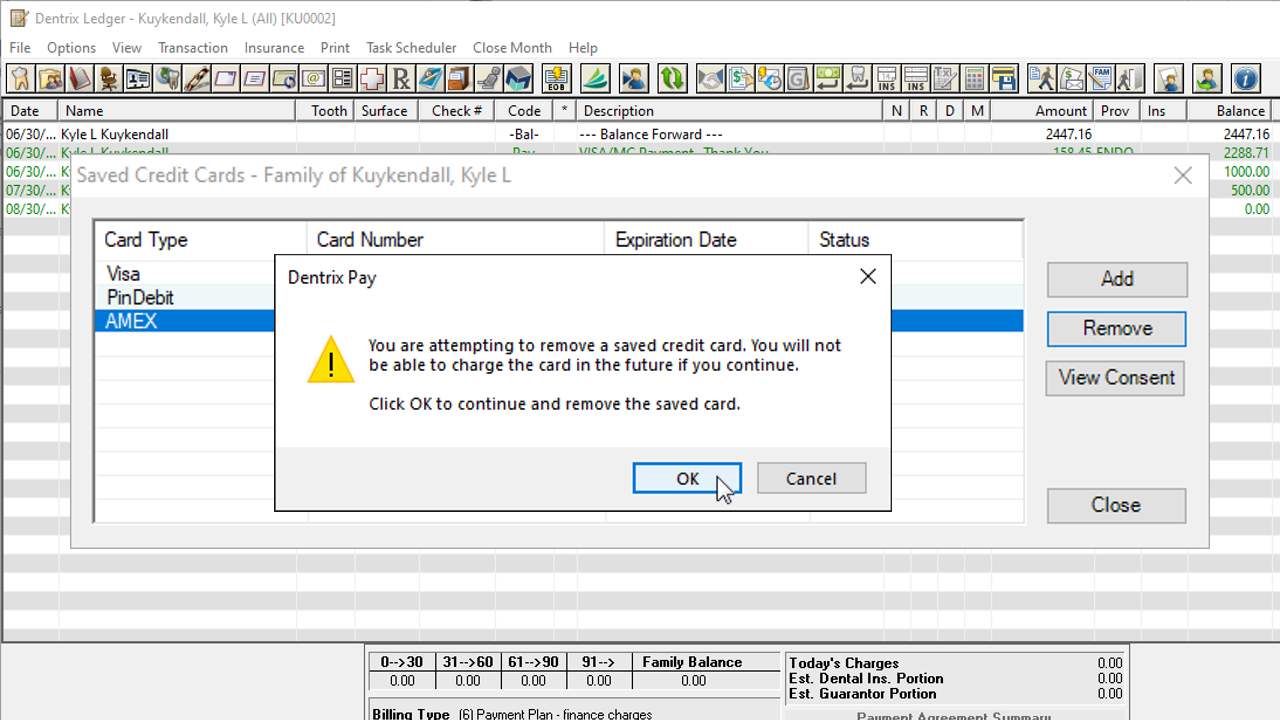Screen dimensions: 1280x720
Task: Select the PinDebit card row
Action: (x=140, y=298)
